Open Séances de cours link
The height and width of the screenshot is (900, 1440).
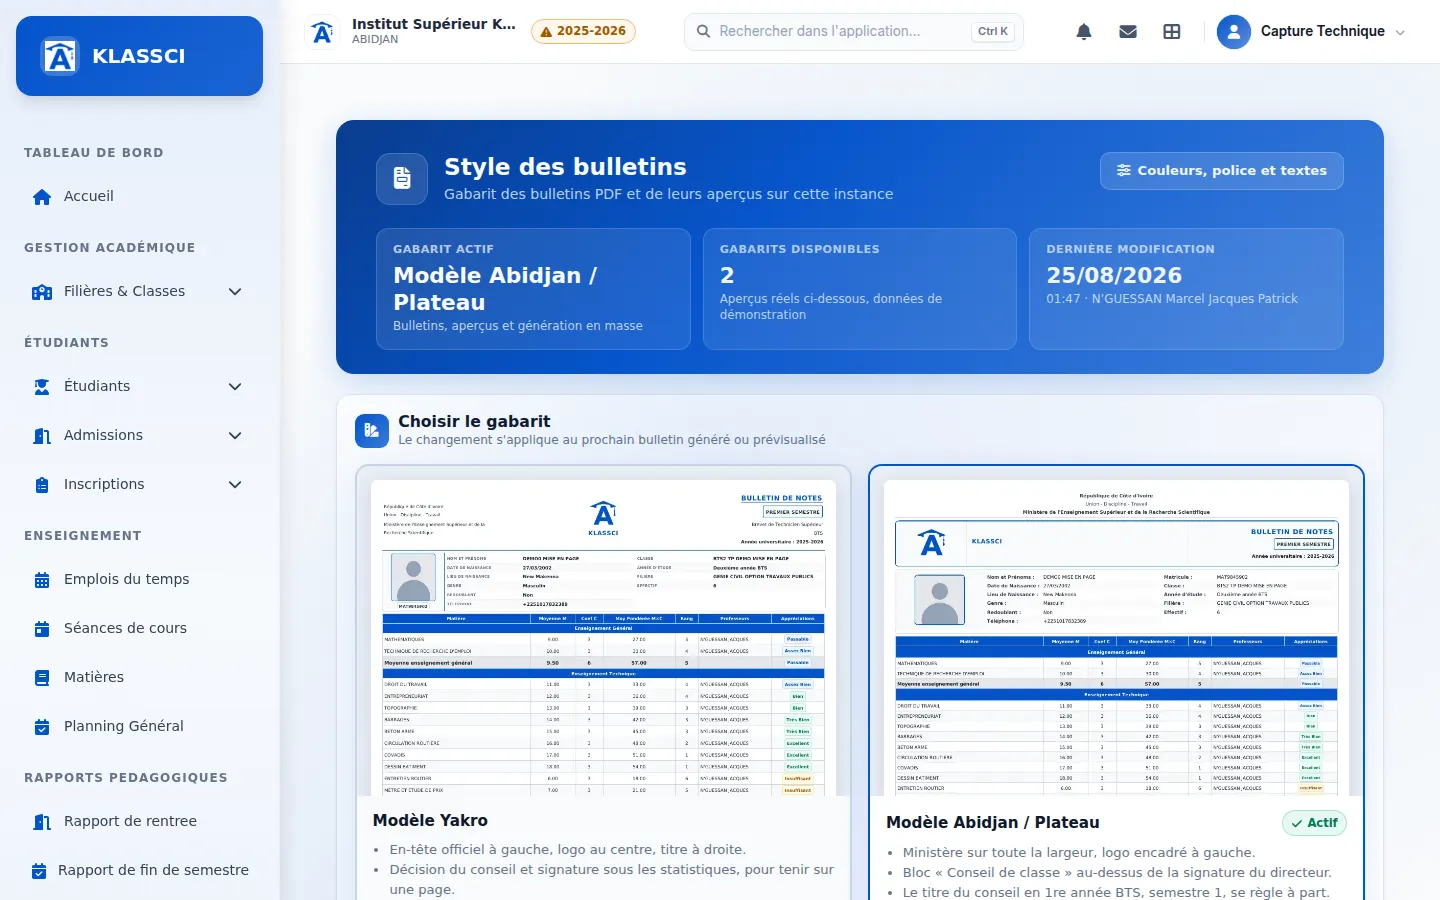tap(139, 629)
